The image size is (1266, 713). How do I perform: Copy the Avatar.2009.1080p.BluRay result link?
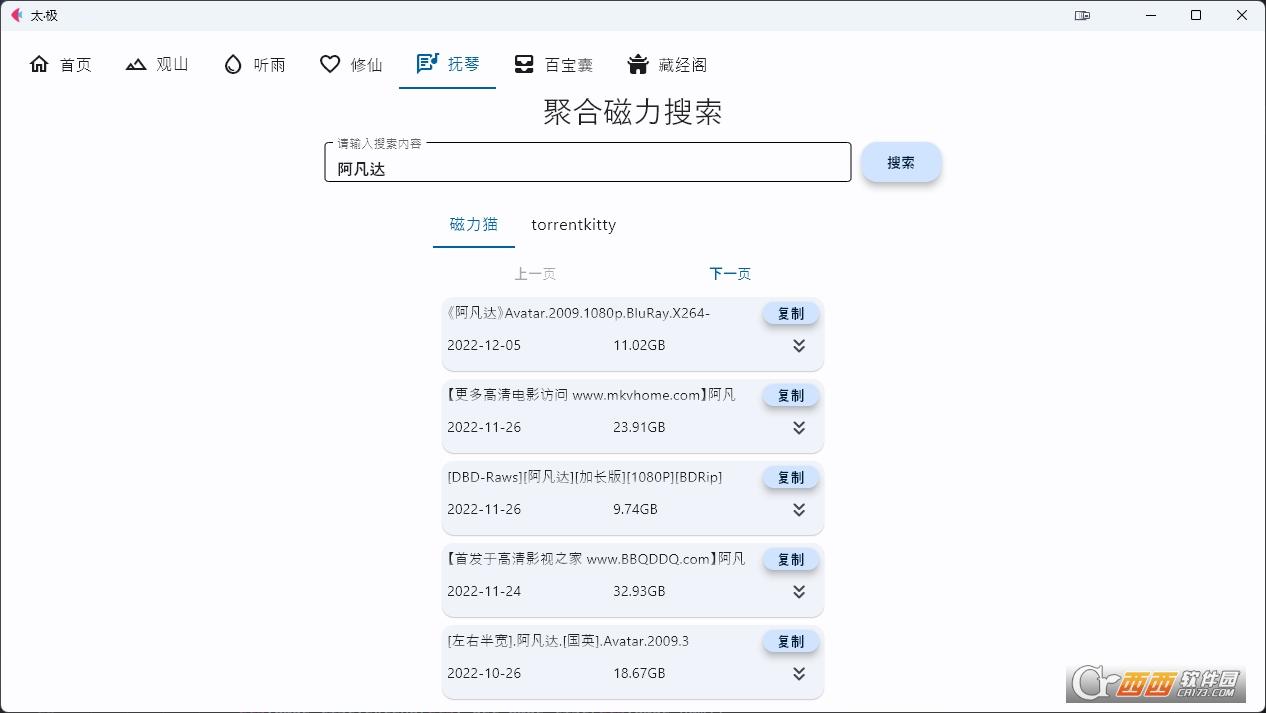[x=791, y=313]
